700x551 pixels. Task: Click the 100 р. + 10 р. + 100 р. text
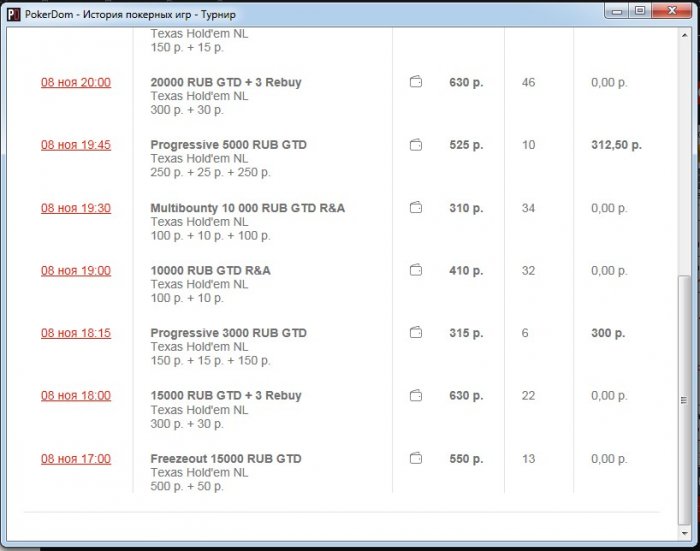coord(210,236)
